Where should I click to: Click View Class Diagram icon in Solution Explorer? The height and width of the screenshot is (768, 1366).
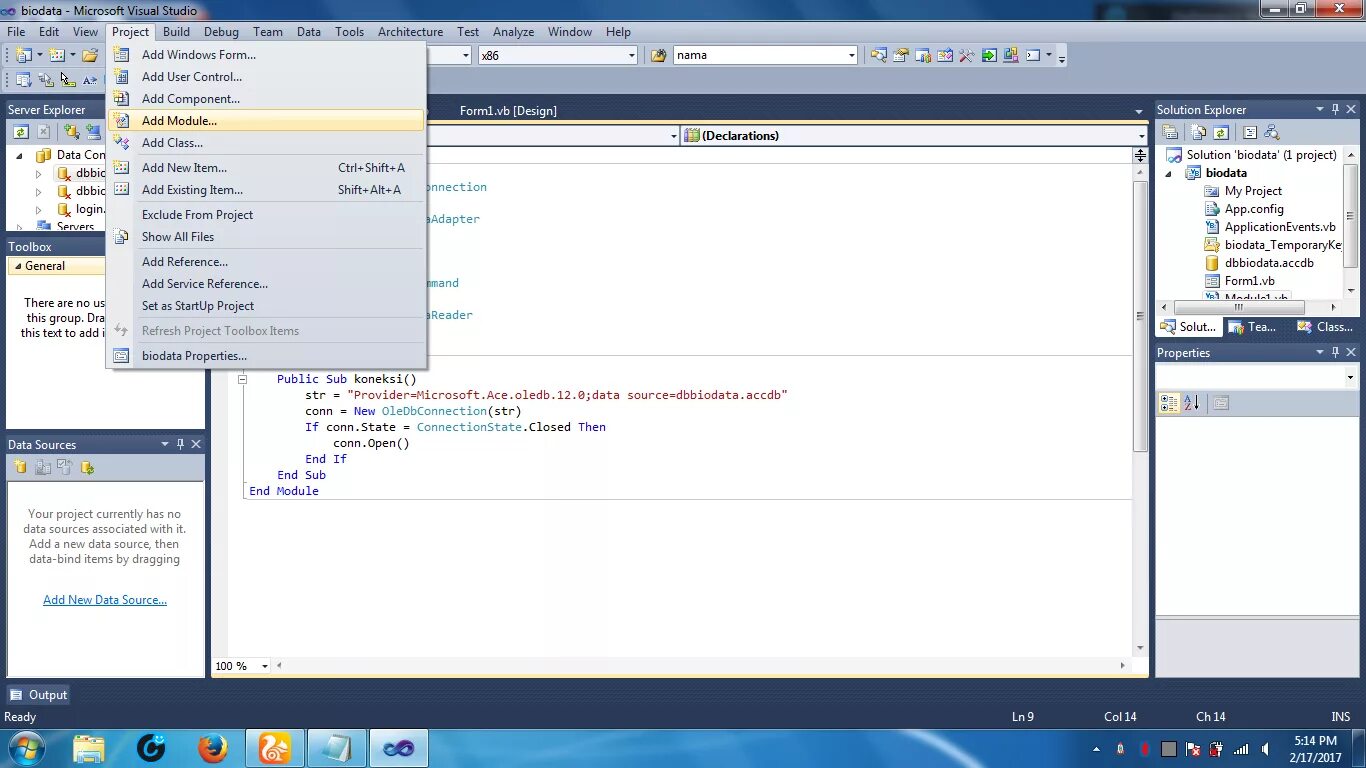pyautogui.click(x=1272, y=132)
